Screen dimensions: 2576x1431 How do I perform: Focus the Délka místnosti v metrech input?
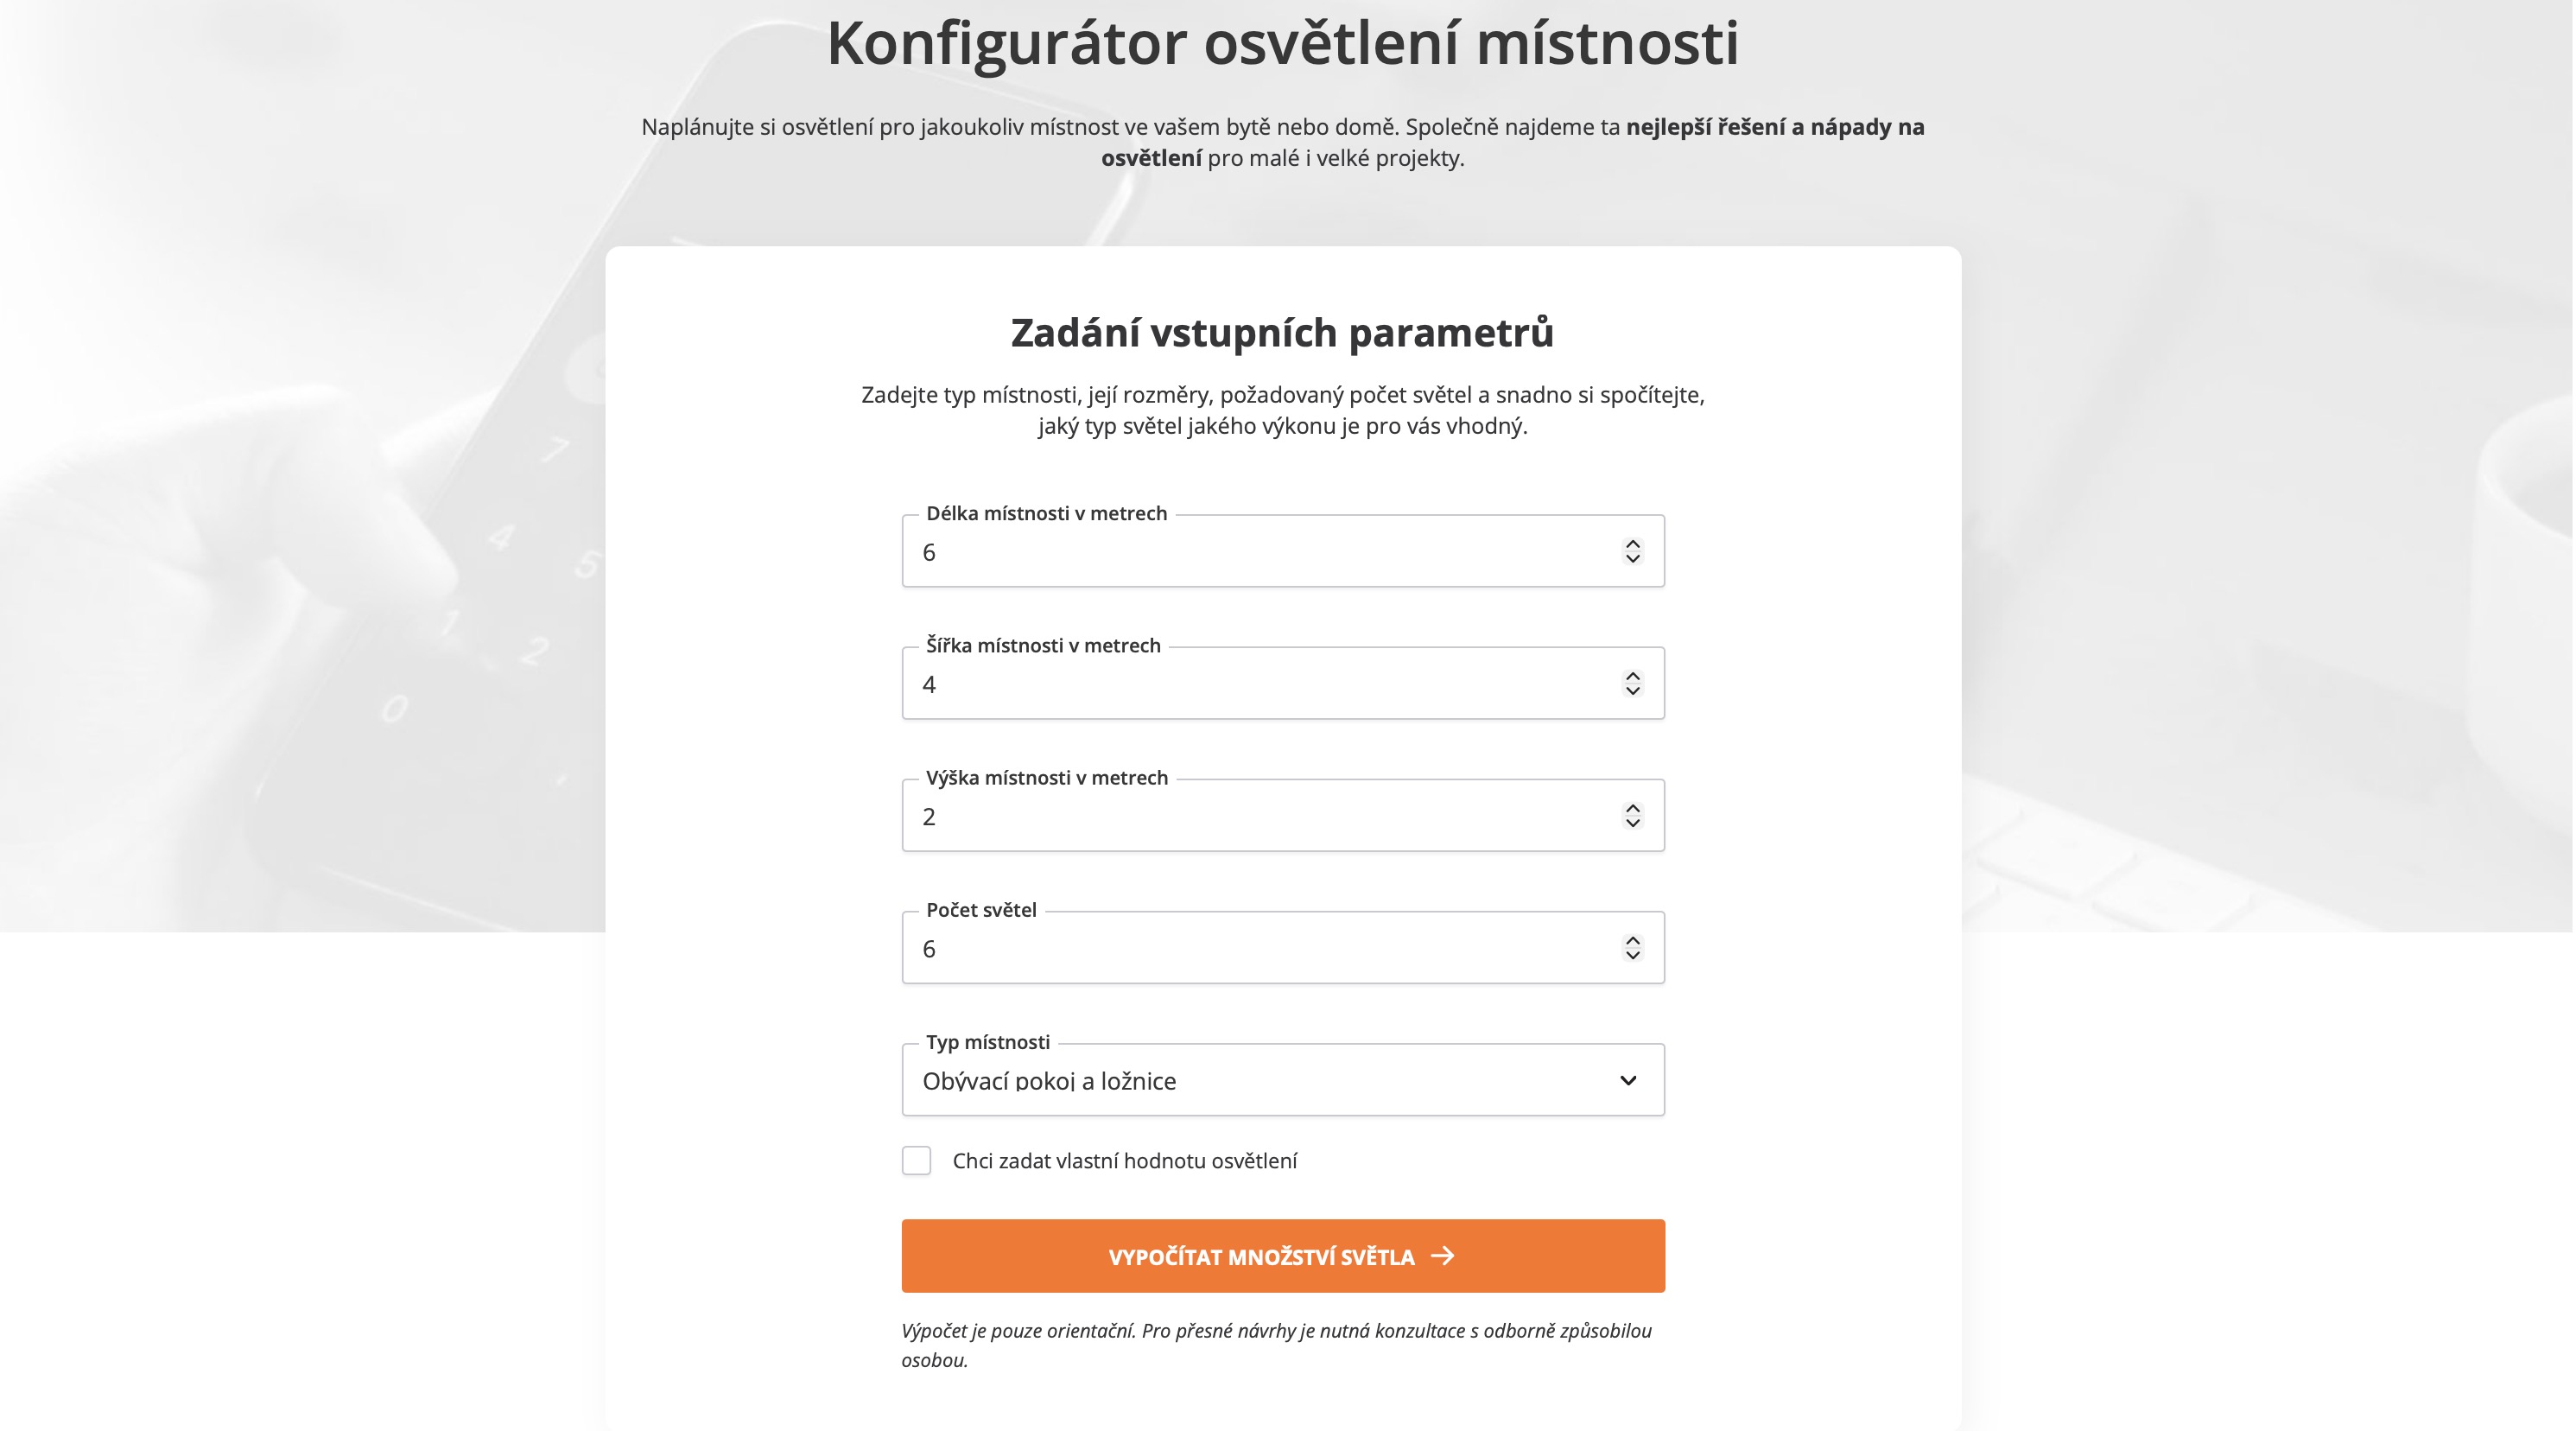[1260, 552]
